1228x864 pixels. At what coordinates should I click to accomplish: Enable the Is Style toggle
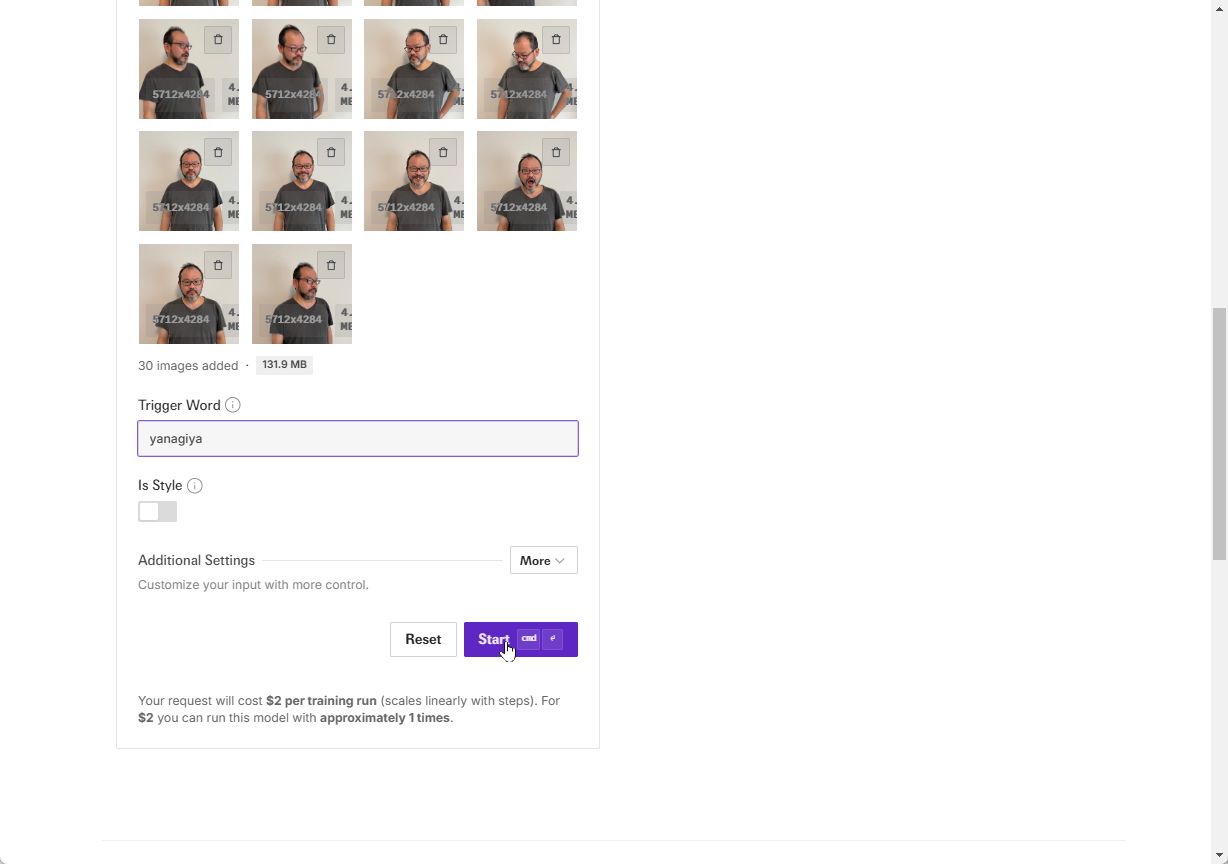pyautogui.click(x=157, y=512)
